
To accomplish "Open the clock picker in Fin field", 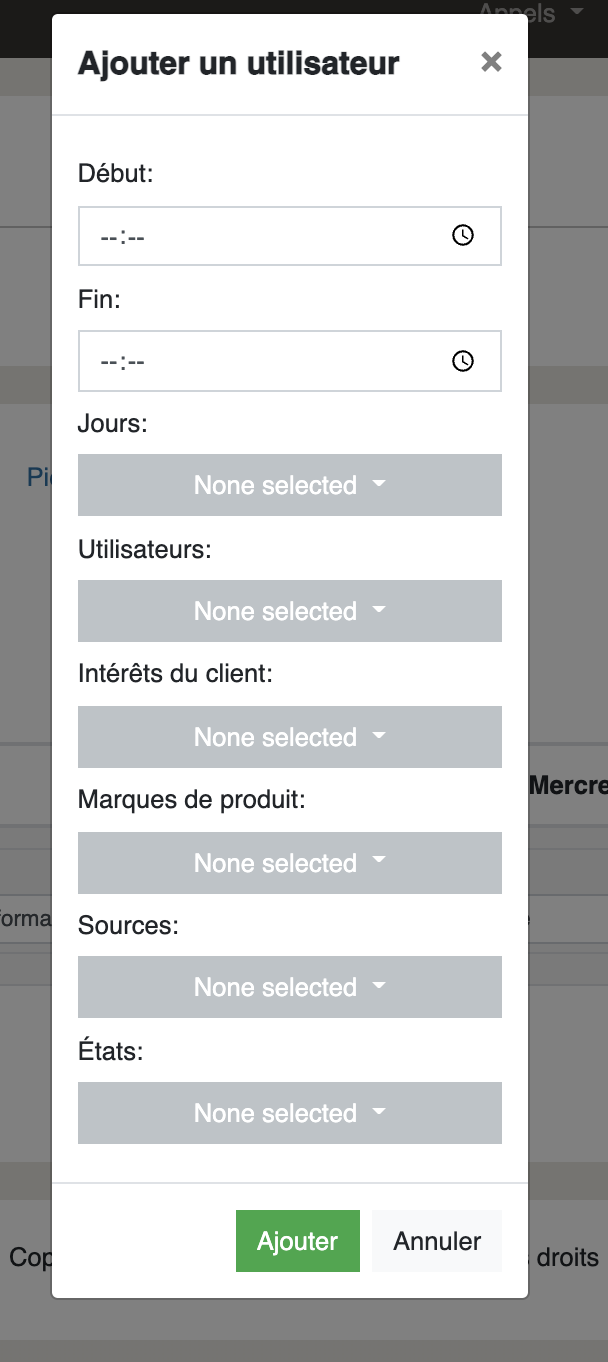I will pos(463,361).
